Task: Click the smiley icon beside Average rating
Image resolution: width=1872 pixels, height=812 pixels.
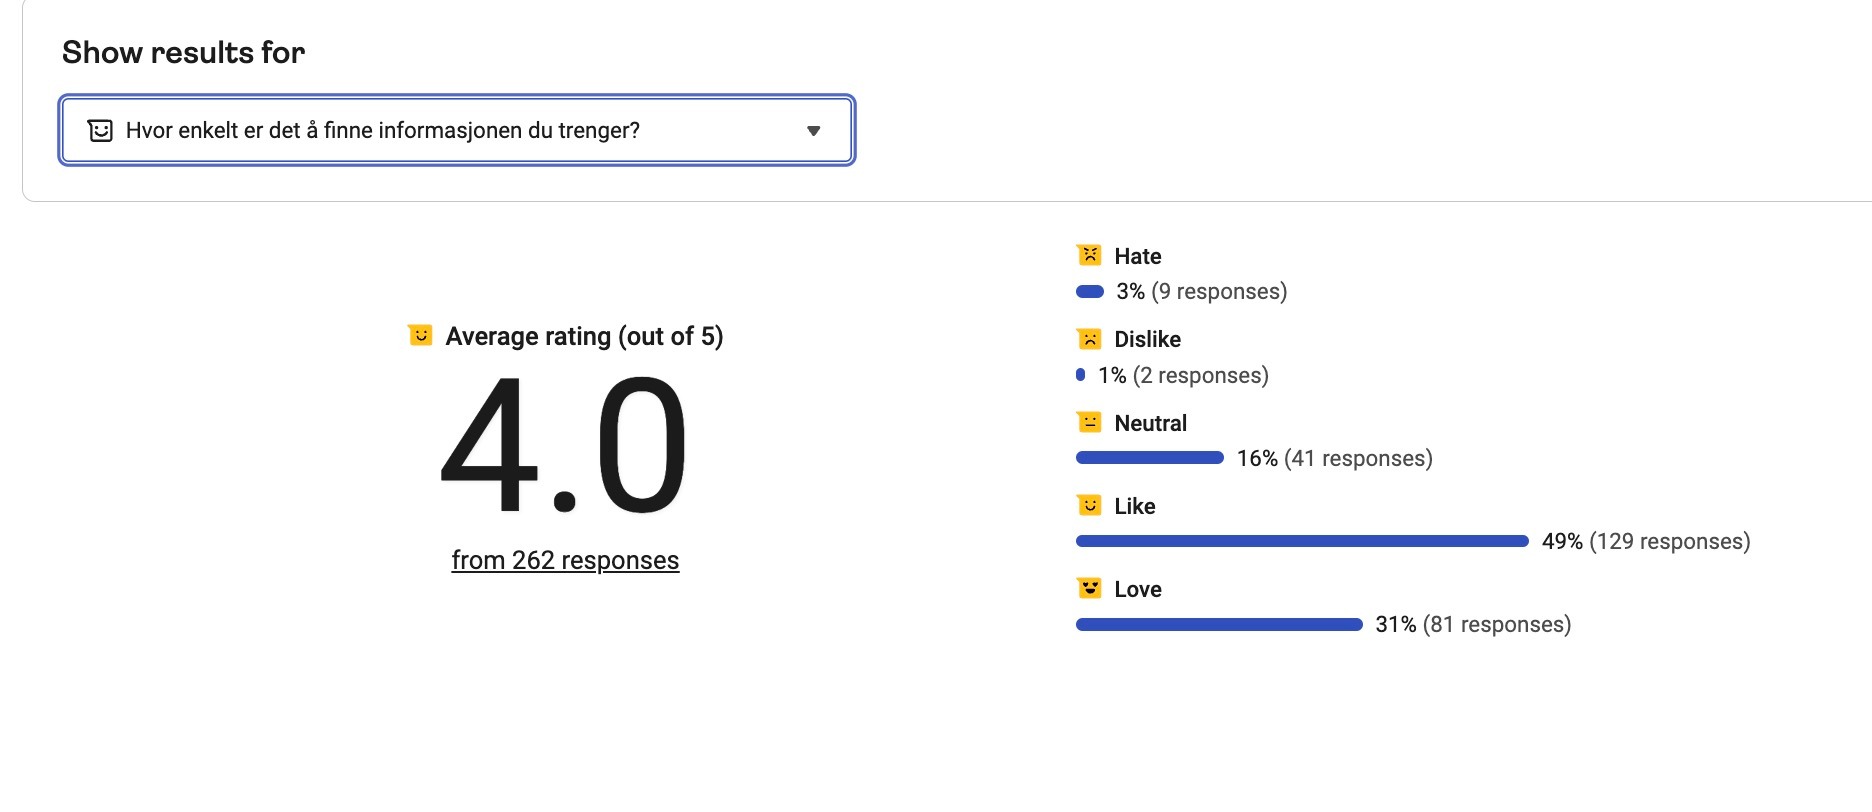Action: pos(421,335)
